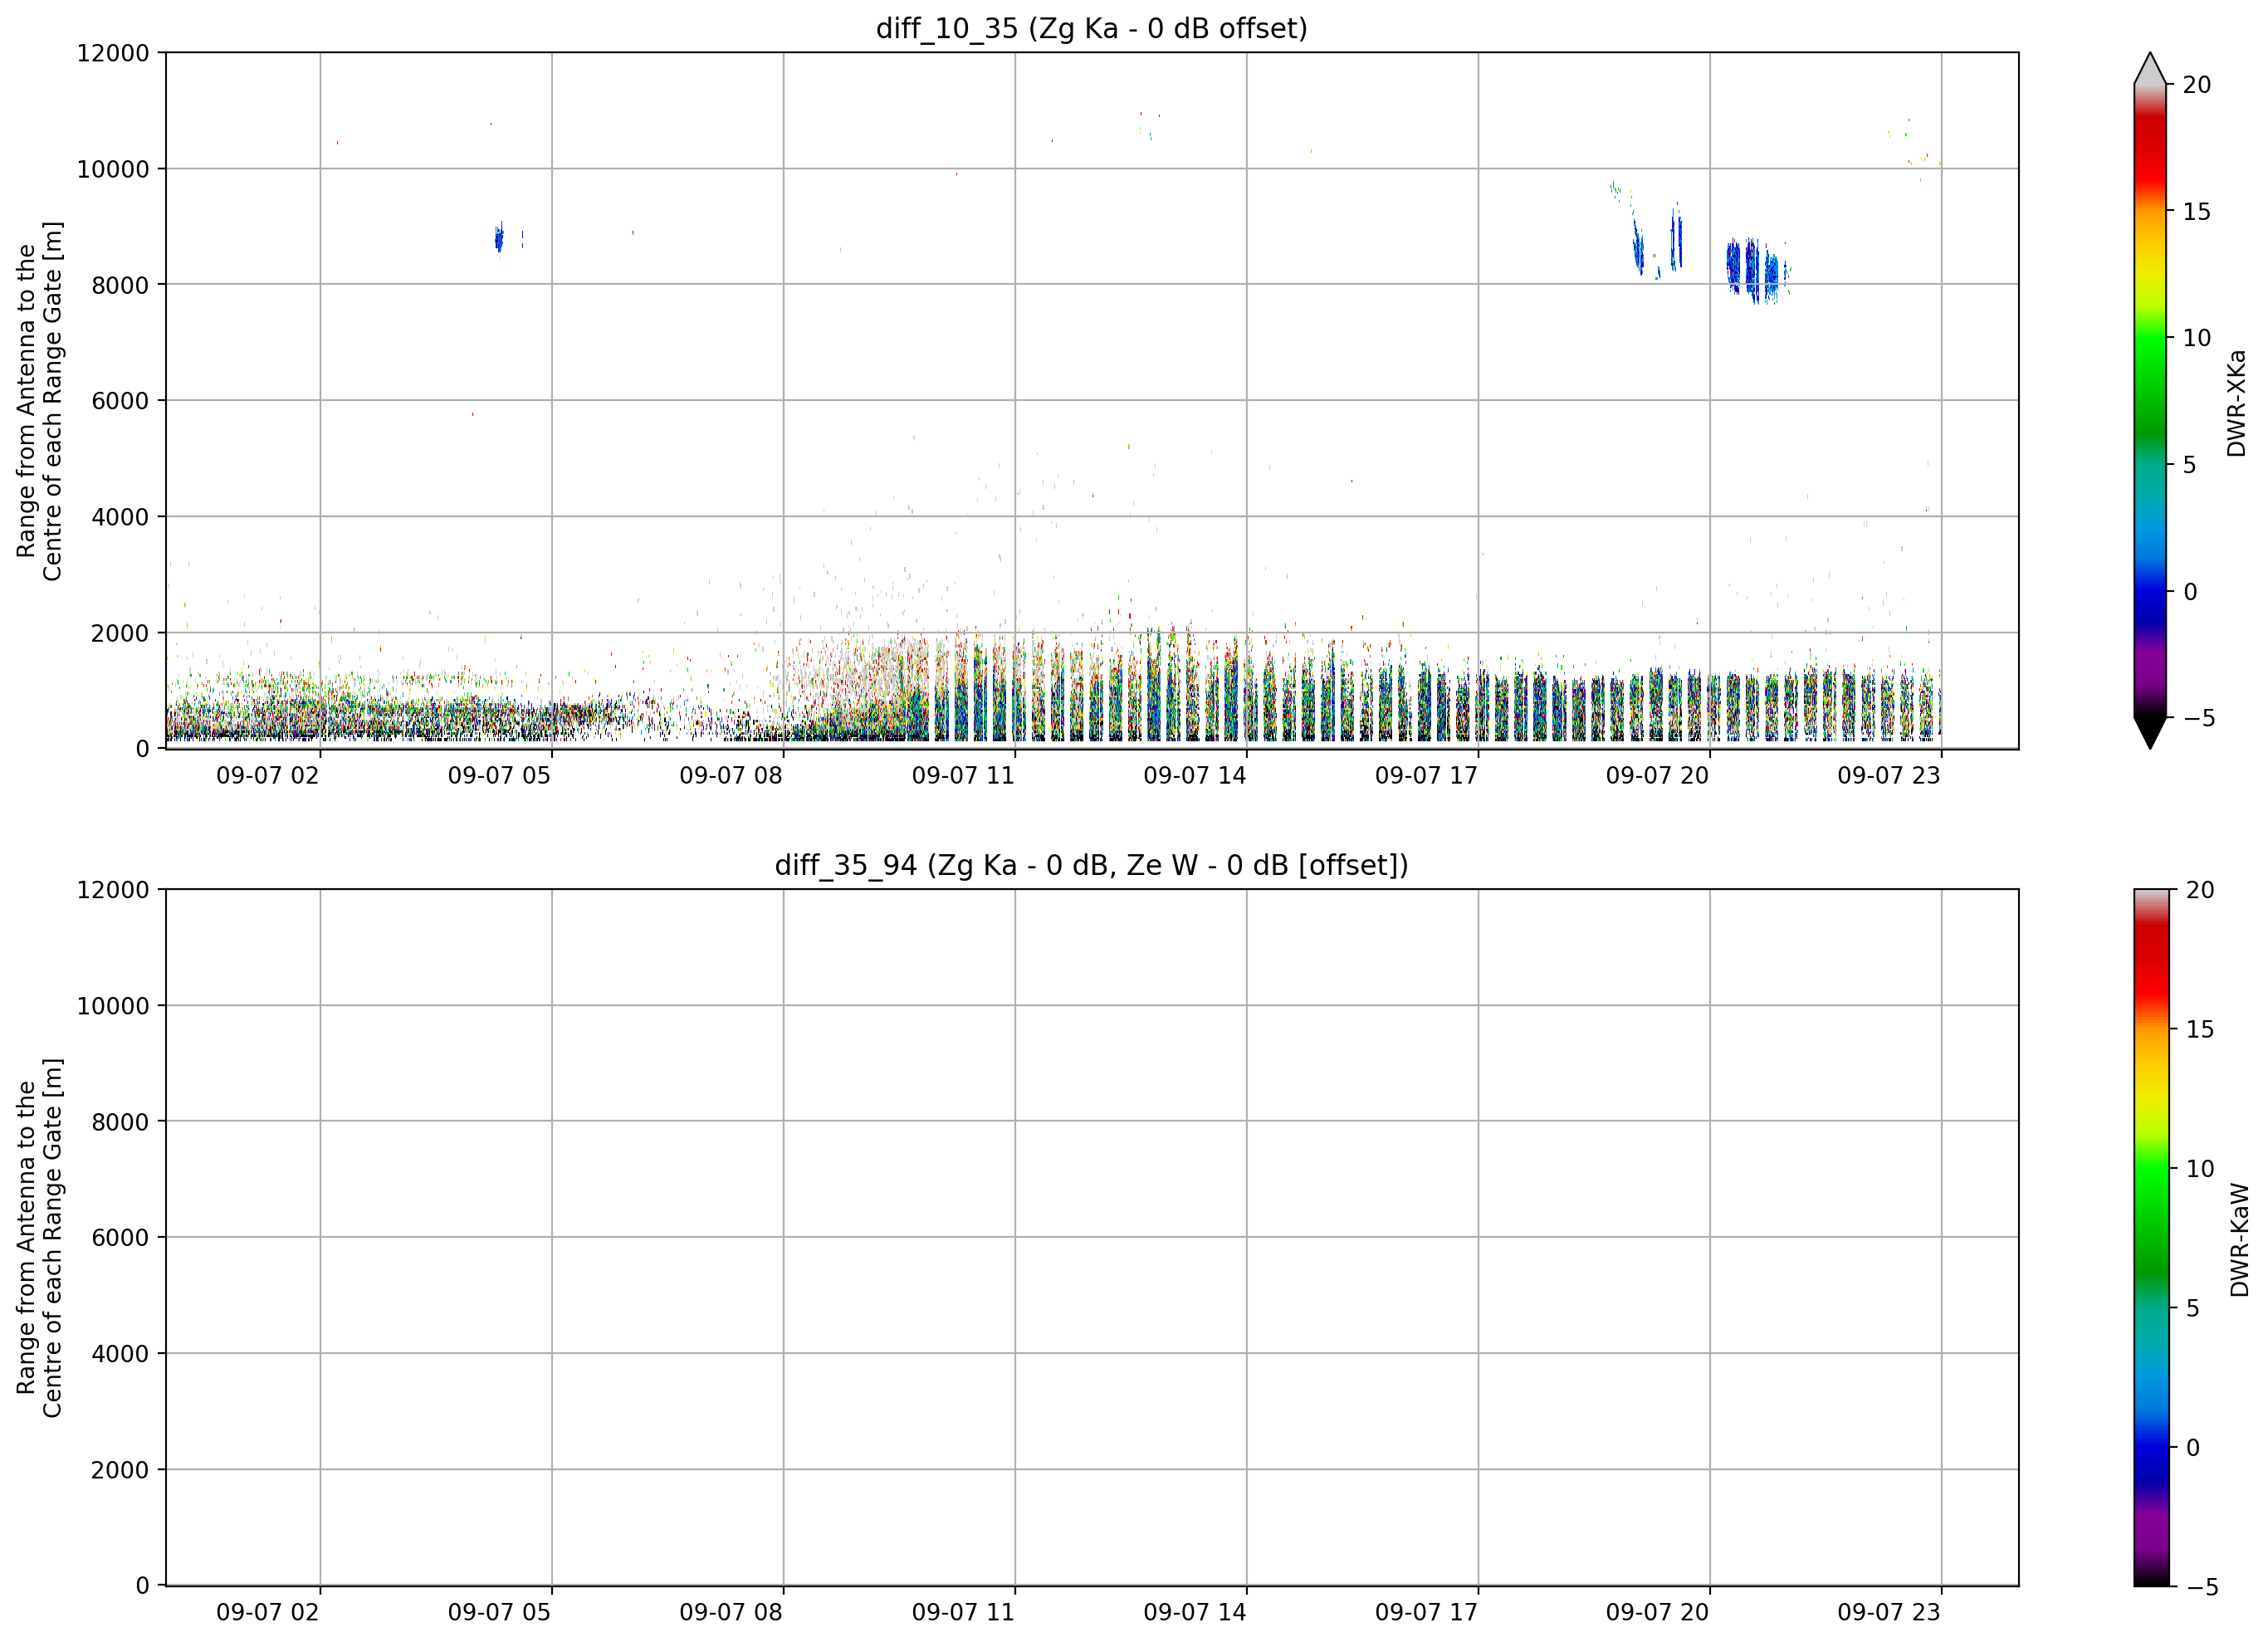Click "09-07 11" on the upper plot's time axis

pyautogui.click(x=963, y=776)
